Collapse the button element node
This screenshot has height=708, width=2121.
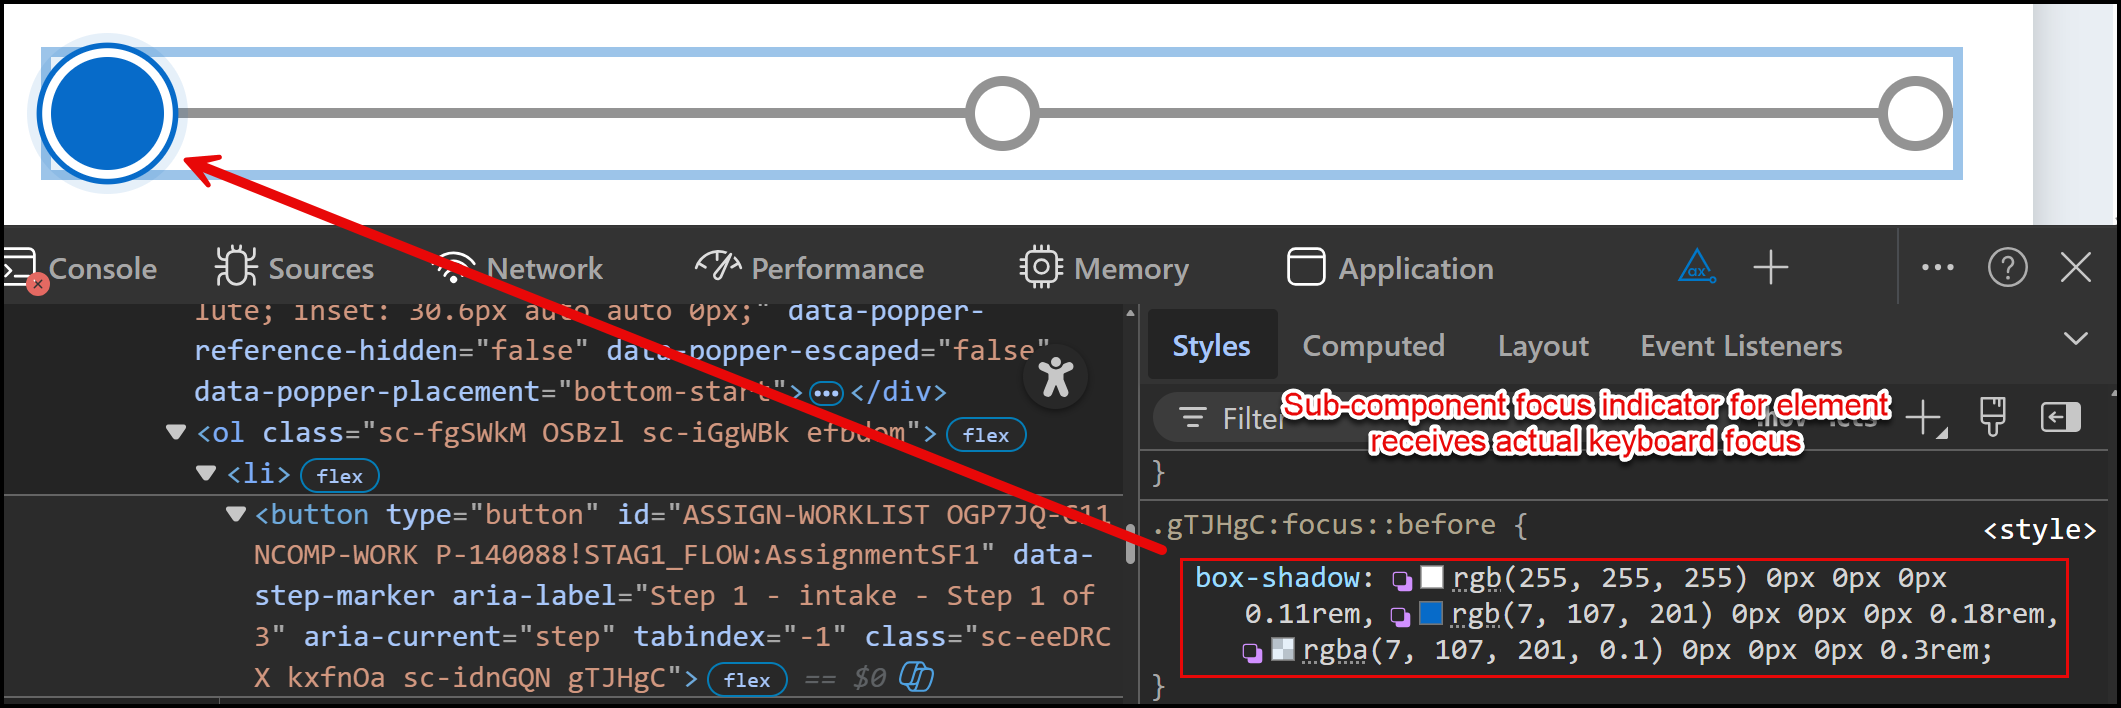(236, 513)
